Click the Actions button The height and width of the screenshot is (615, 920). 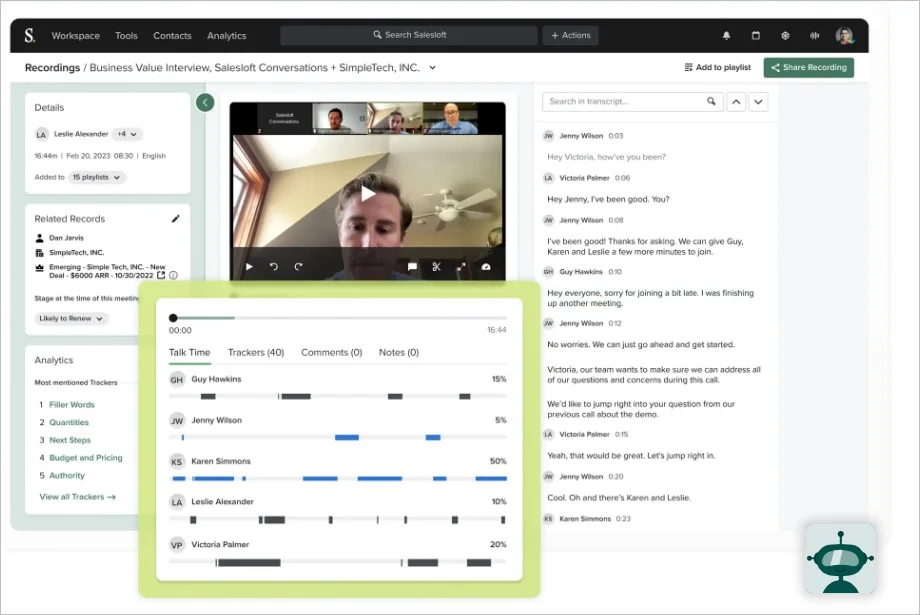pyautogui.click(x=570, y=35)
